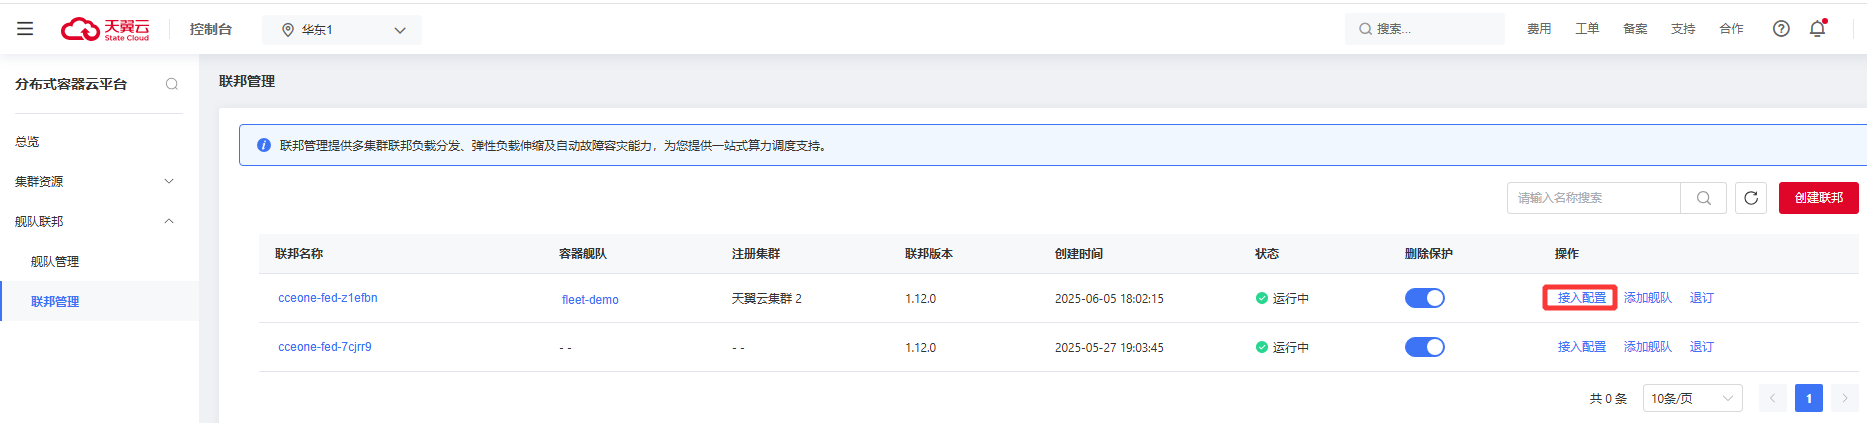Open the hamburger navigation menu
Image resolution: width=1867 pixels, height=423 pixels.
pos(25,29)
